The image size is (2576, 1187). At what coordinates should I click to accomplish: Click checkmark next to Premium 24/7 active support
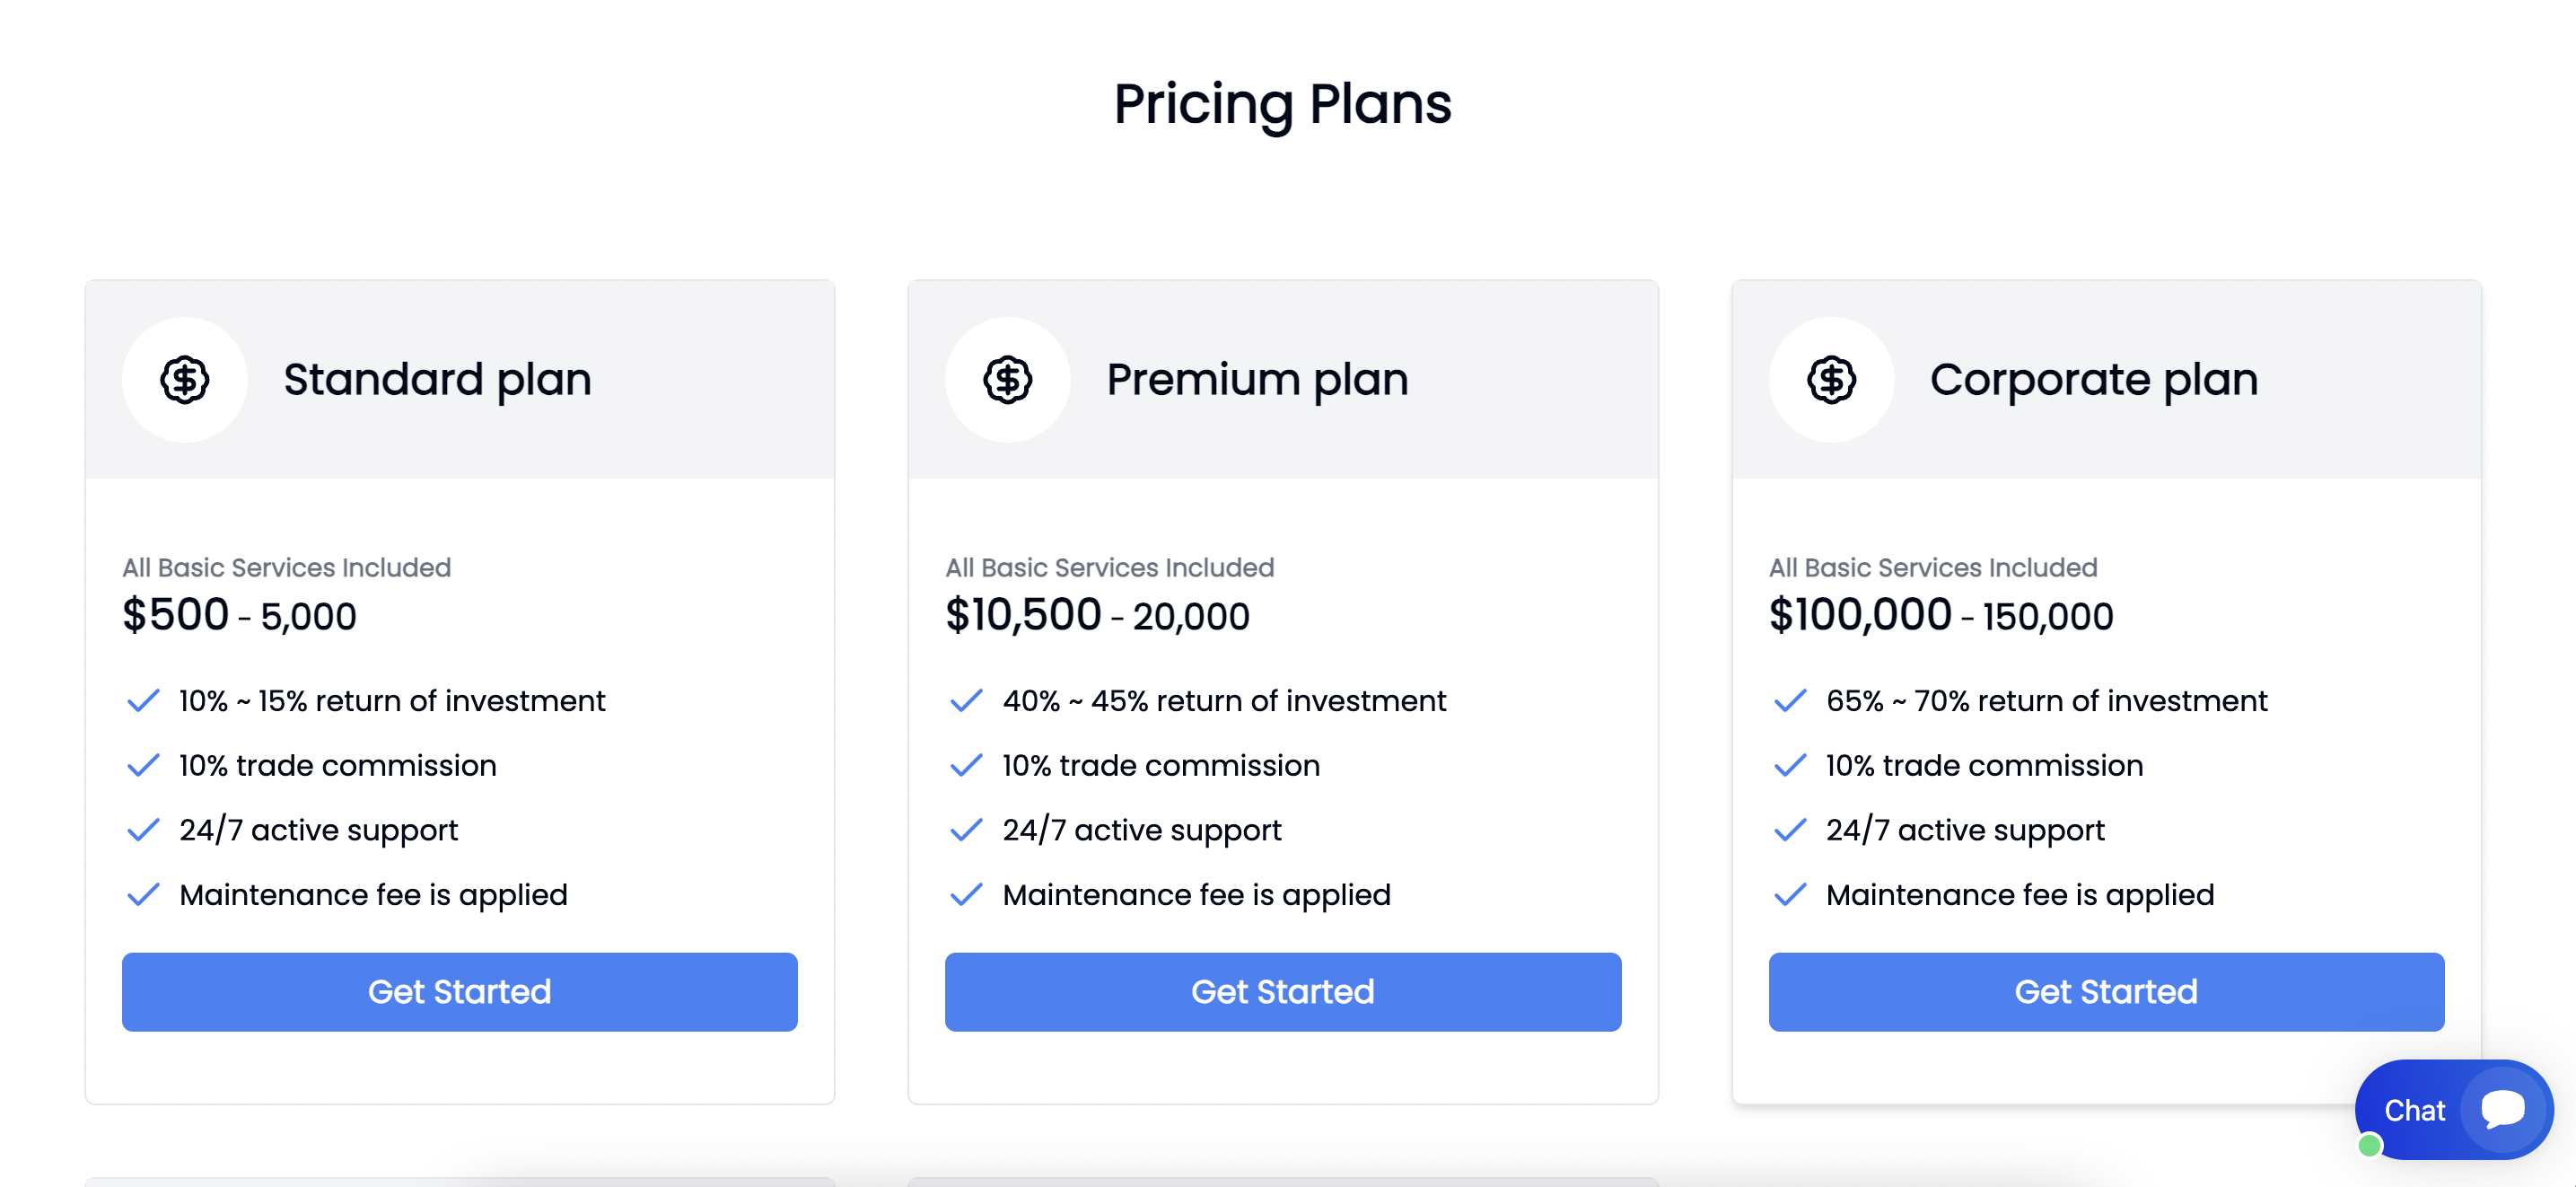966,830
